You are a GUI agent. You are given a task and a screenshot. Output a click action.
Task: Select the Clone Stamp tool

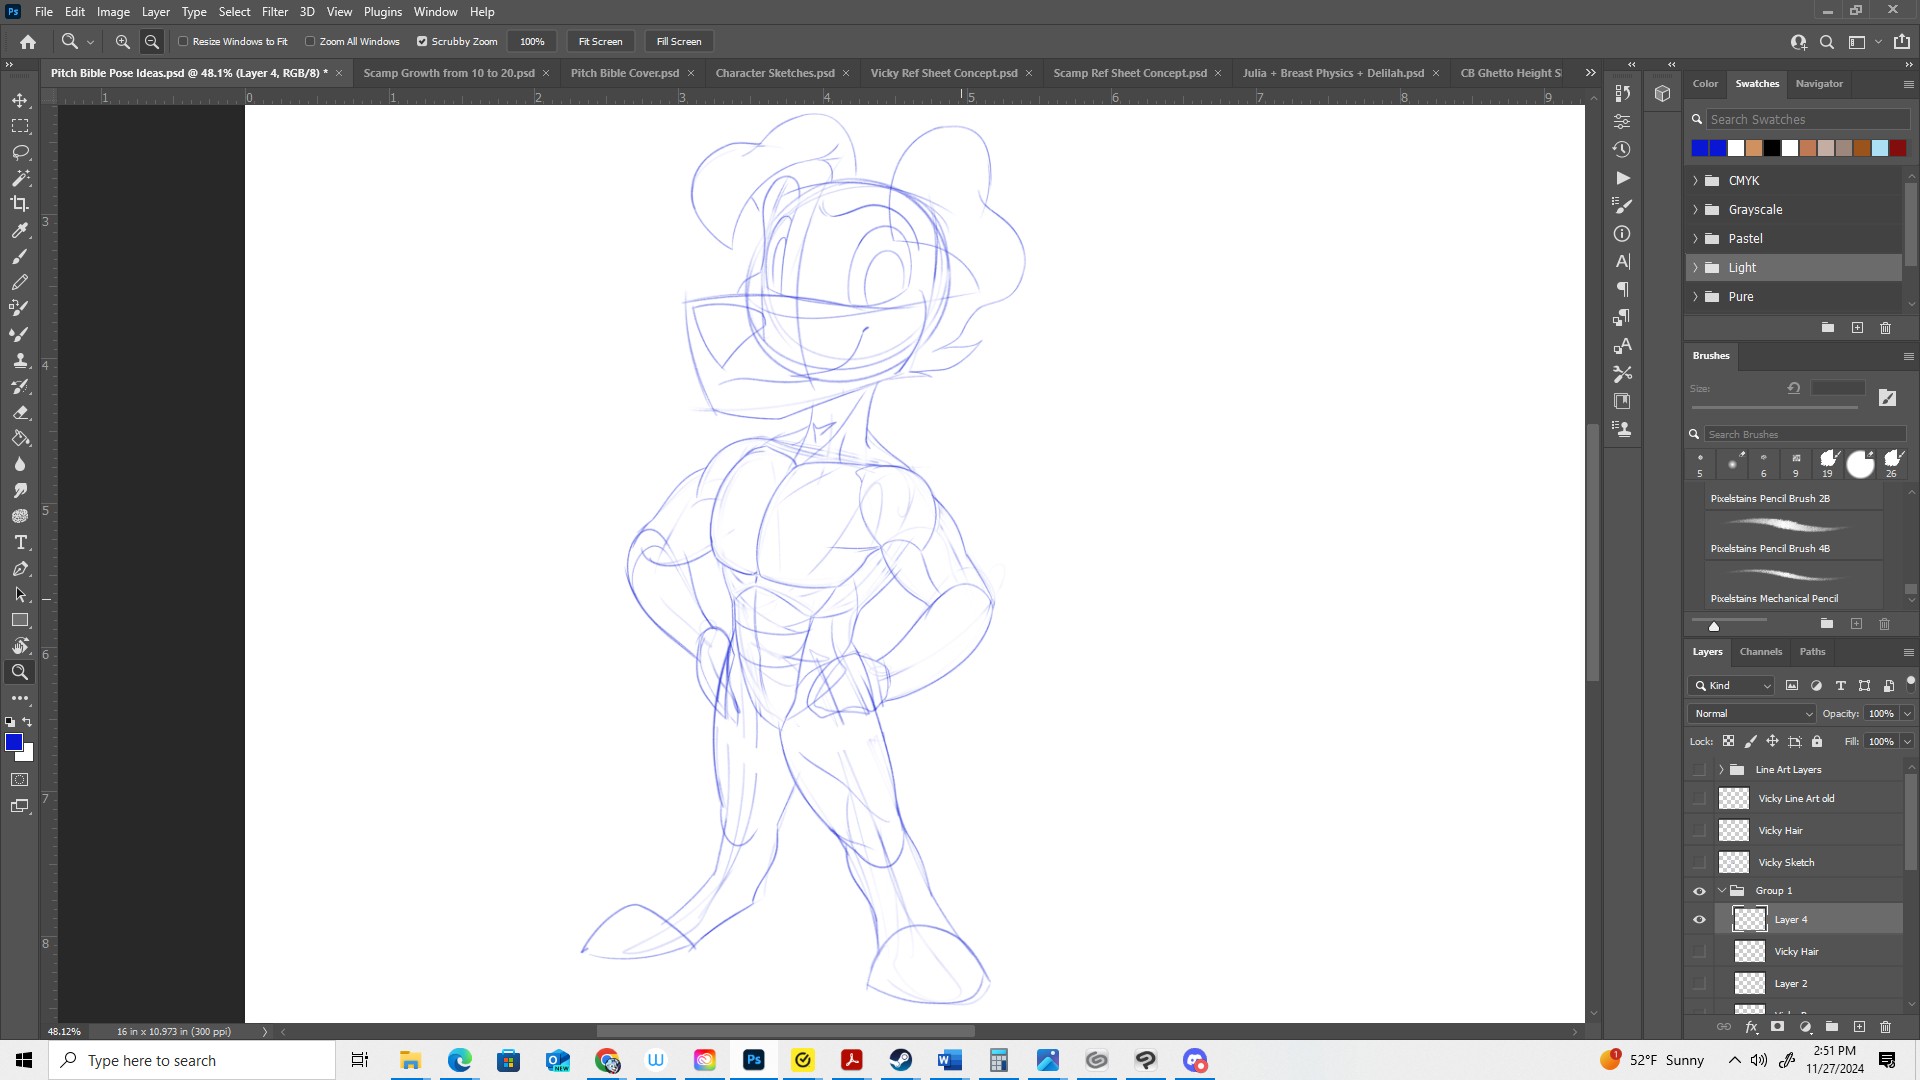pos(20,360)
